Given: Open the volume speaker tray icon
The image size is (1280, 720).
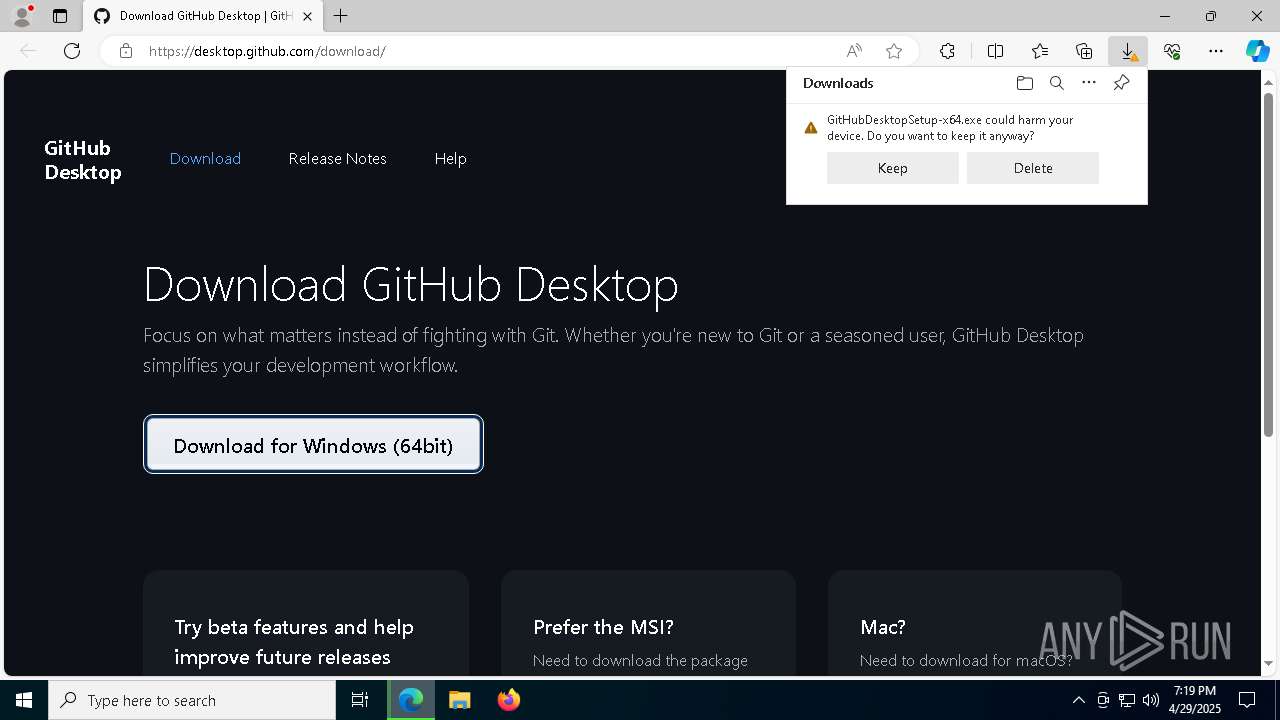Looking at the screenshot, I should pyautogui.click(x=1151, y=700).
